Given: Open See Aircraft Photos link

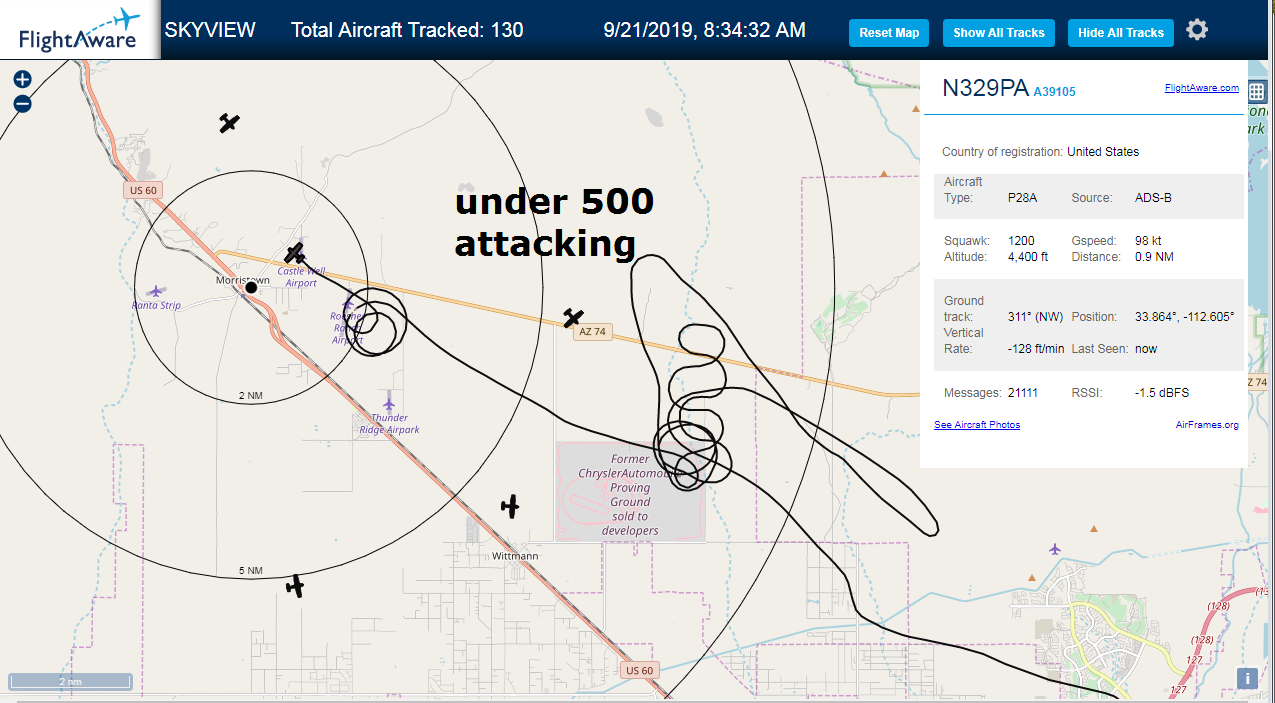Looking at the screenshot, I should (977, 425).
